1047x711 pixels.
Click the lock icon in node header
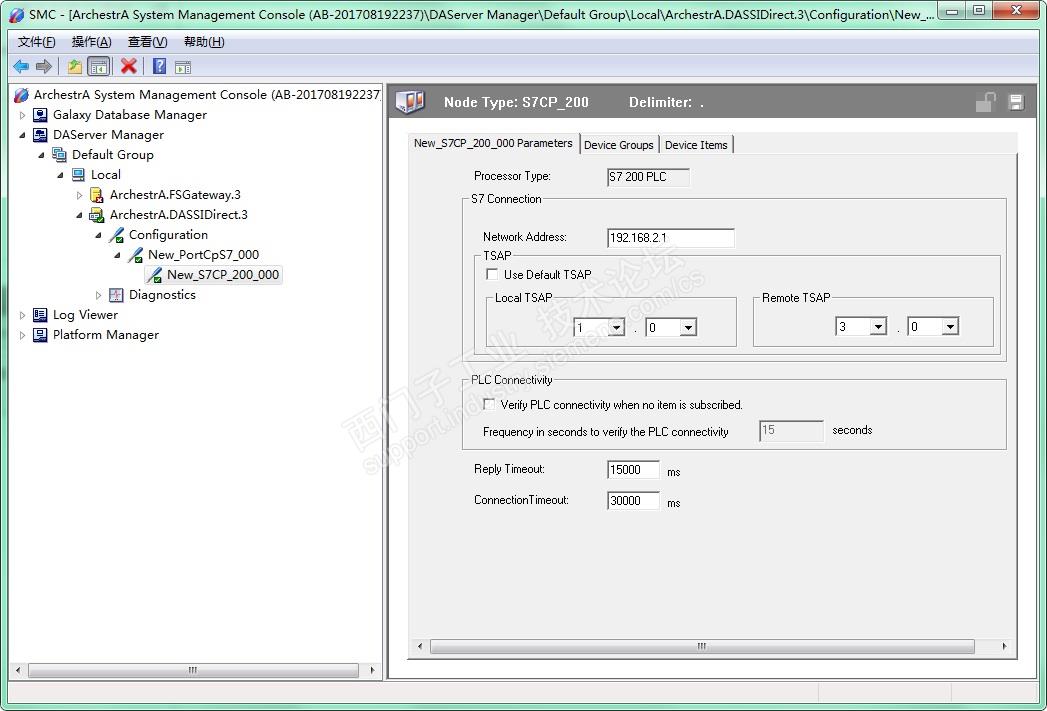click(986, 102)
